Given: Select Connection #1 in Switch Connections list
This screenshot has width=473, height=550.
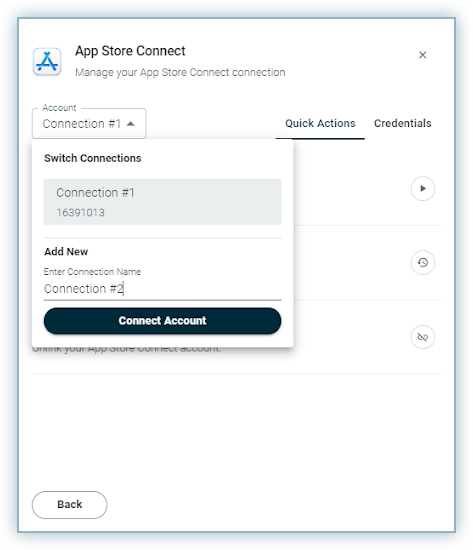Looking at the screenshot, I should pos(162,202).
